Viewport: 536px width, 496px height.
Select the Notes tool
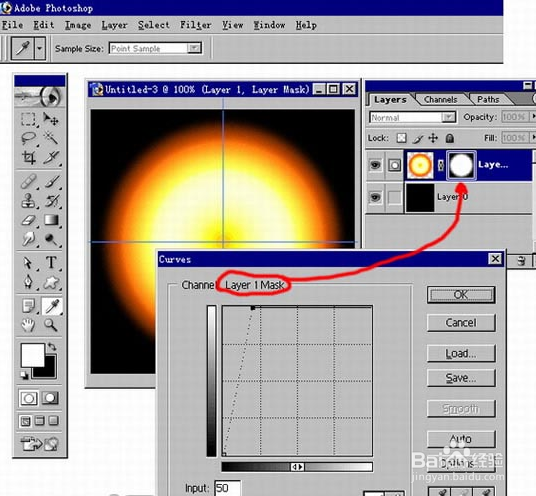(x=28, y=306)
